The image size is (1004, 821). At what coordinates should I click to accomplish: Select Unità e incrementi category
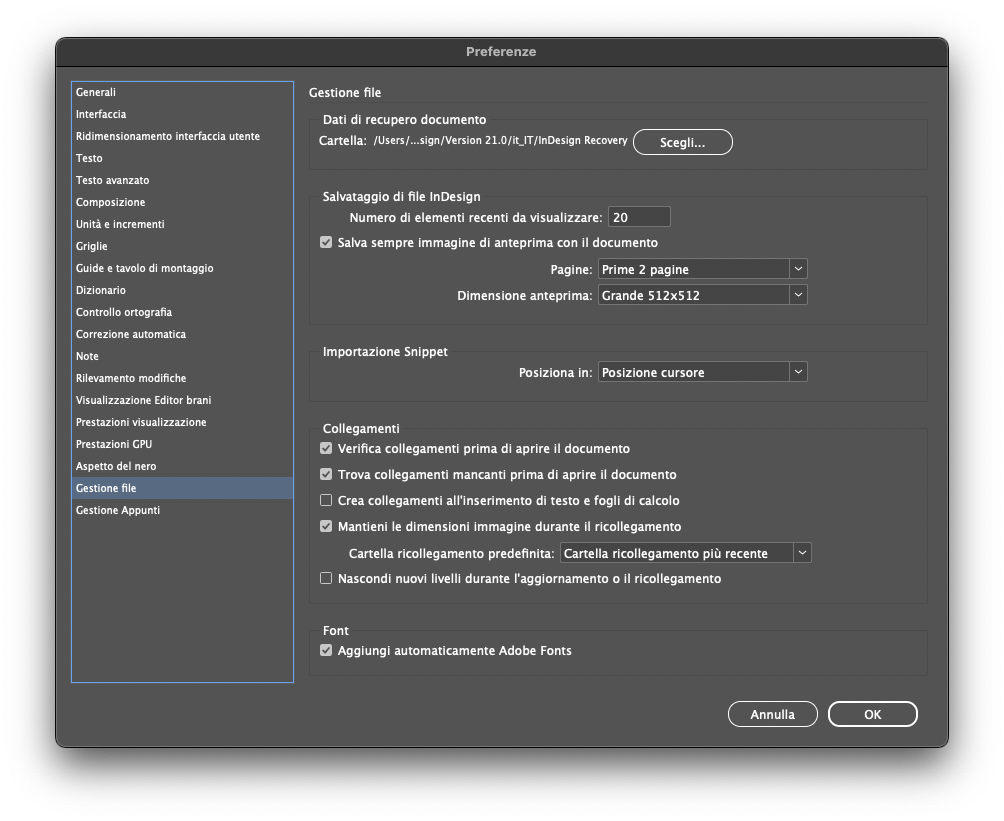[120, 224]
